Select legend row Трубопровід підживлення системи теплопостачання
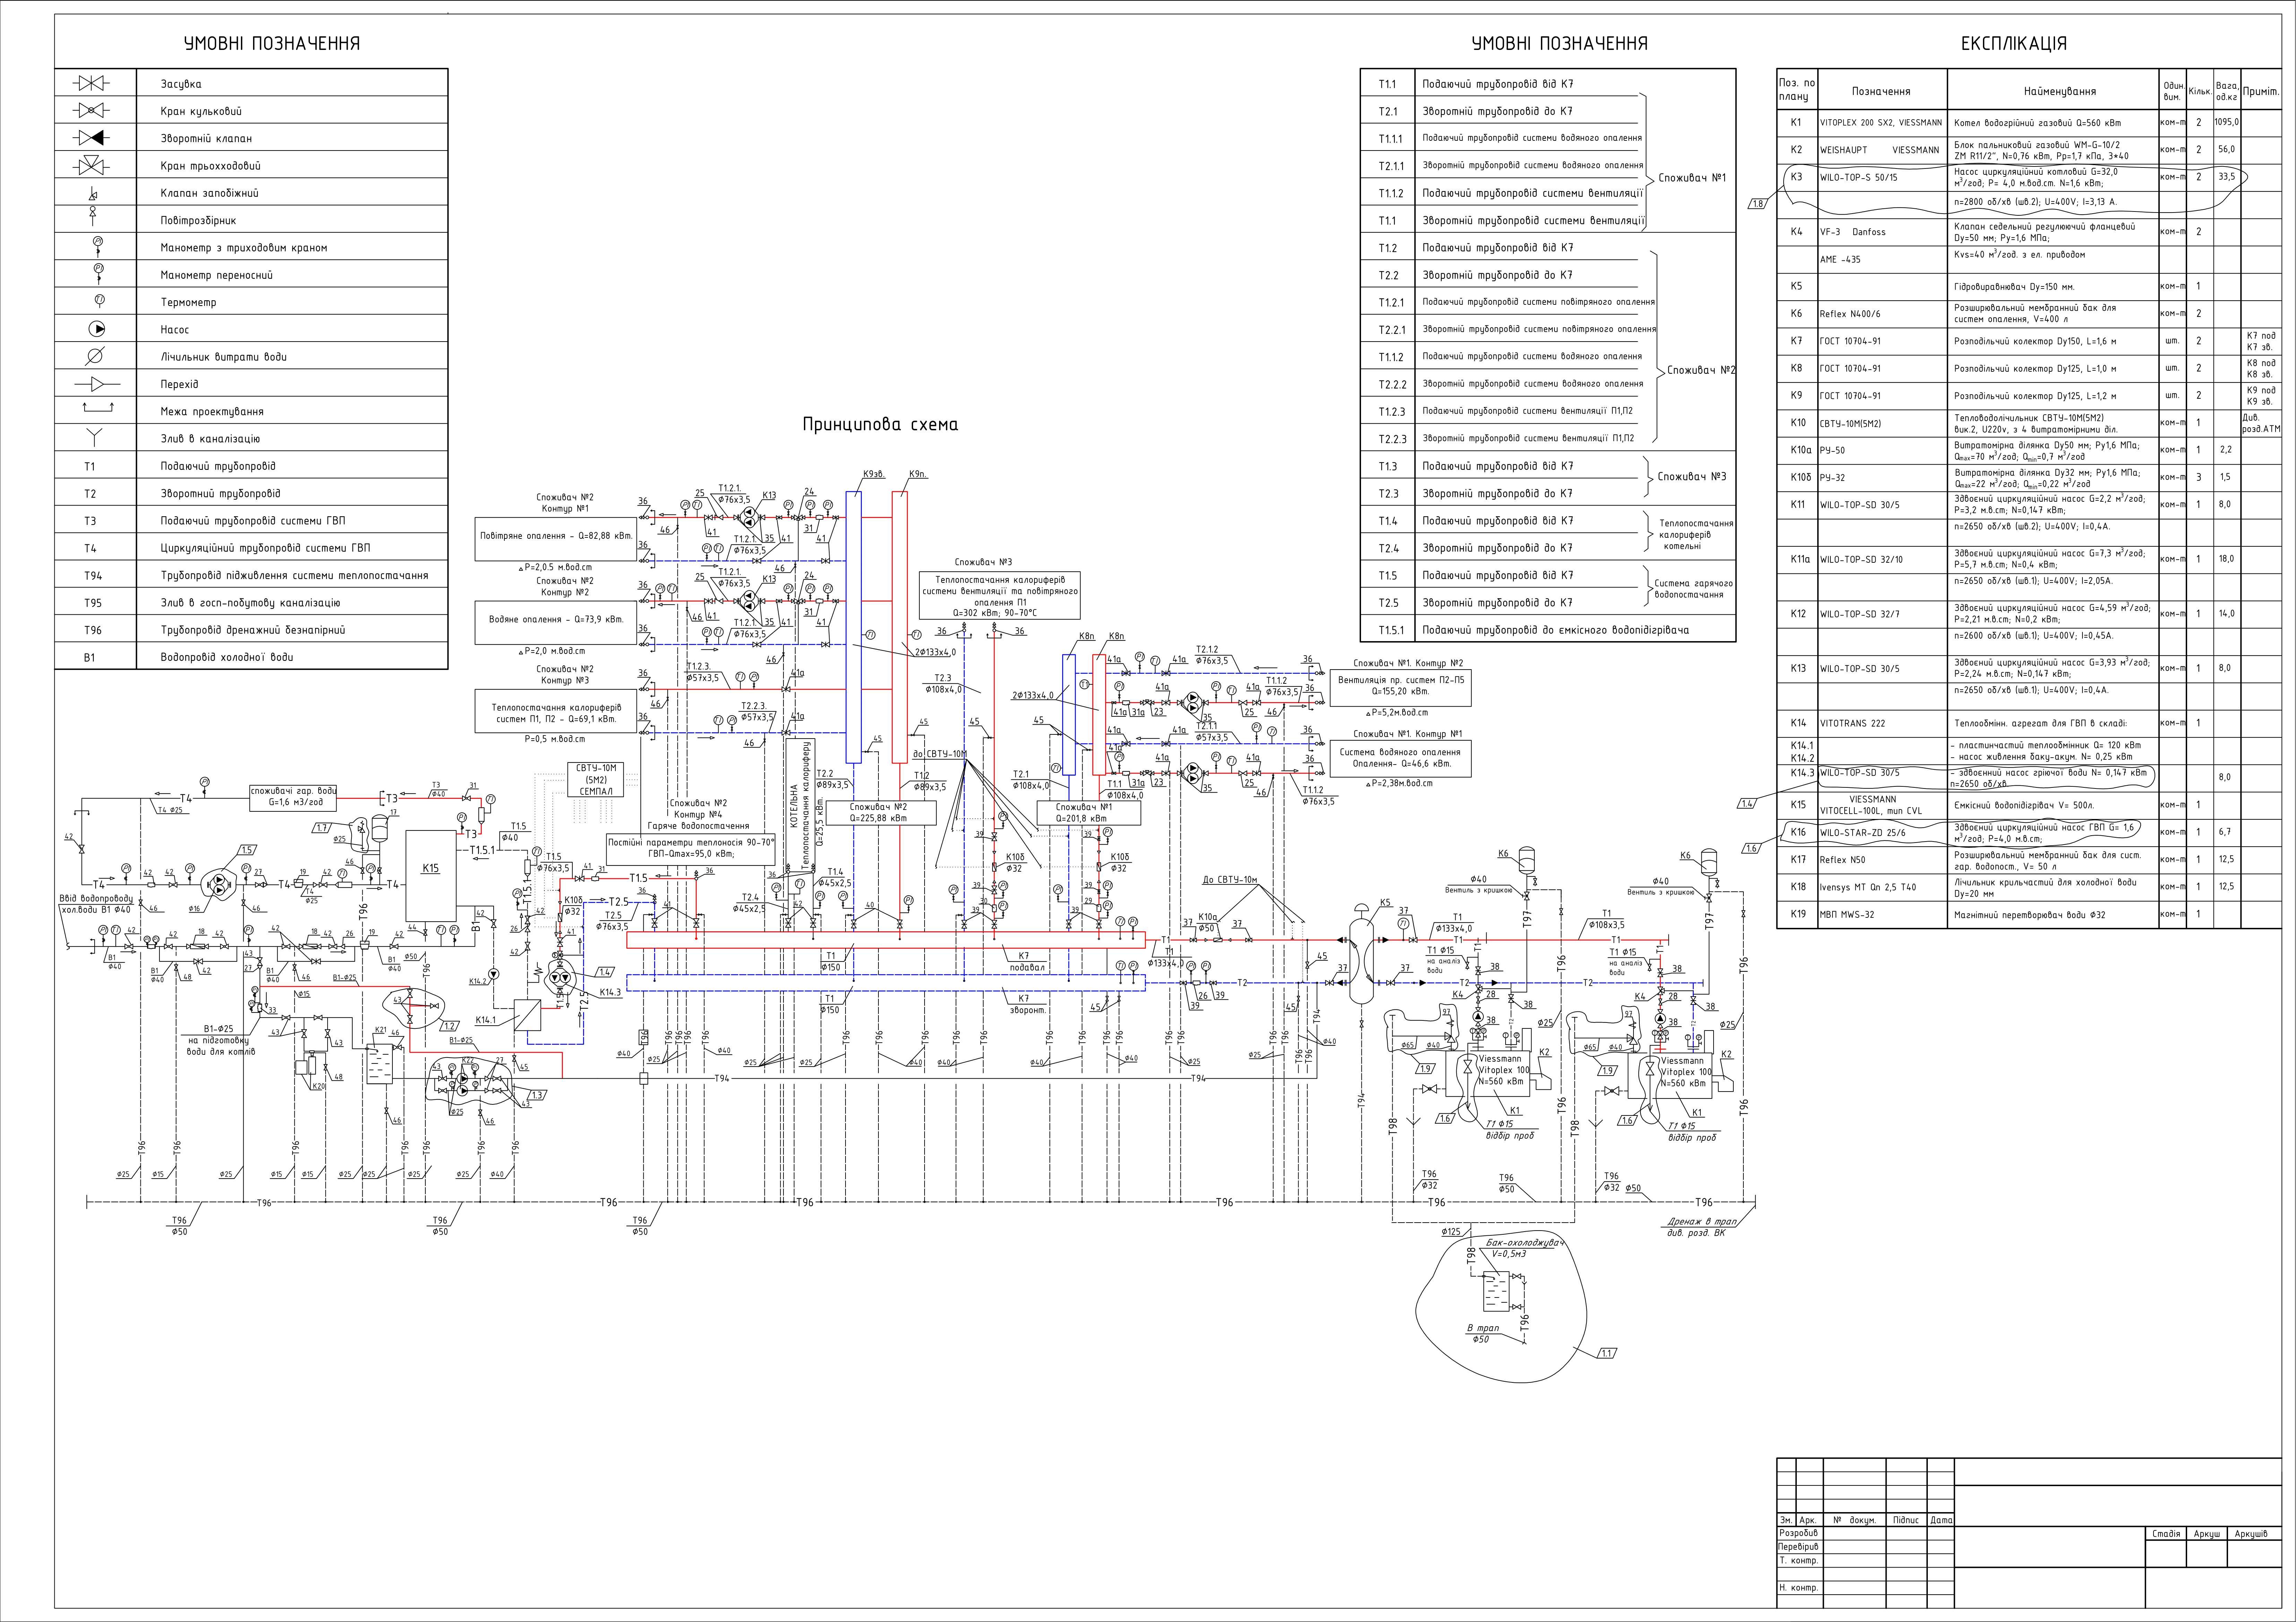2296x1622 pixels. 251,576
